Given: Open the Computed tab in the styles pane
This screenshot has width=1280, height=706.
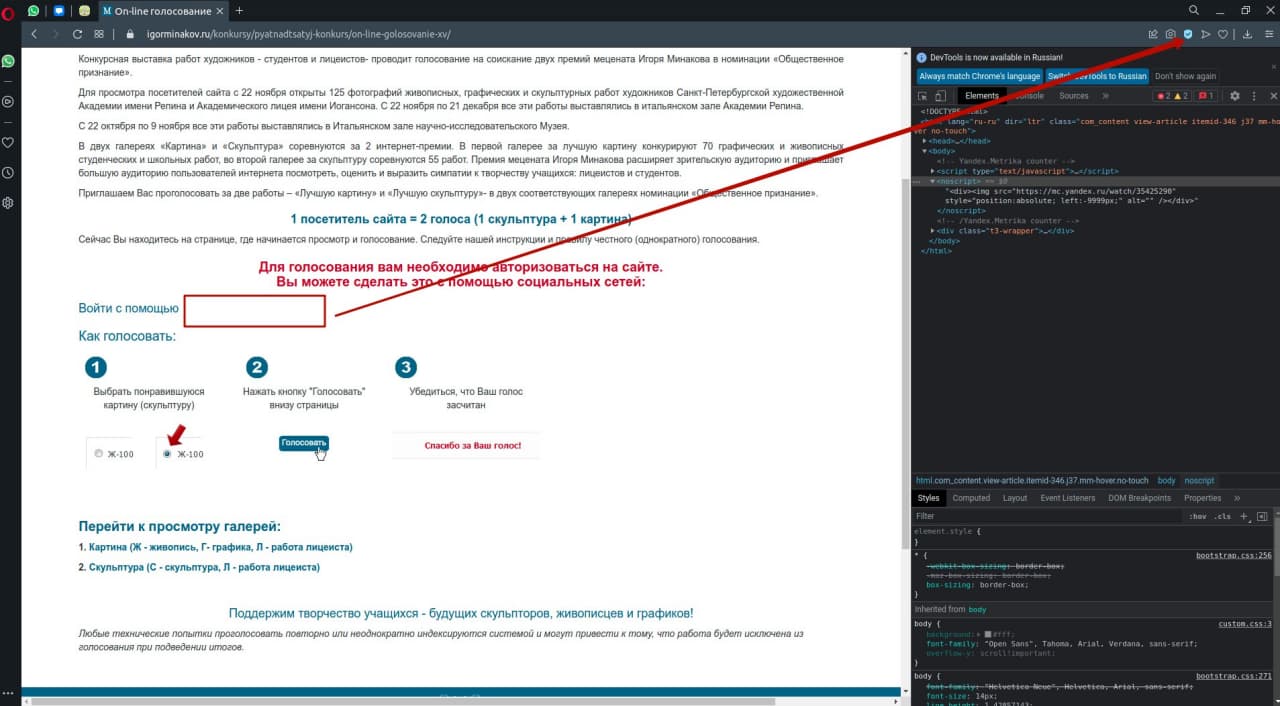Looking at the screenshot, I should tap(970, 498).
